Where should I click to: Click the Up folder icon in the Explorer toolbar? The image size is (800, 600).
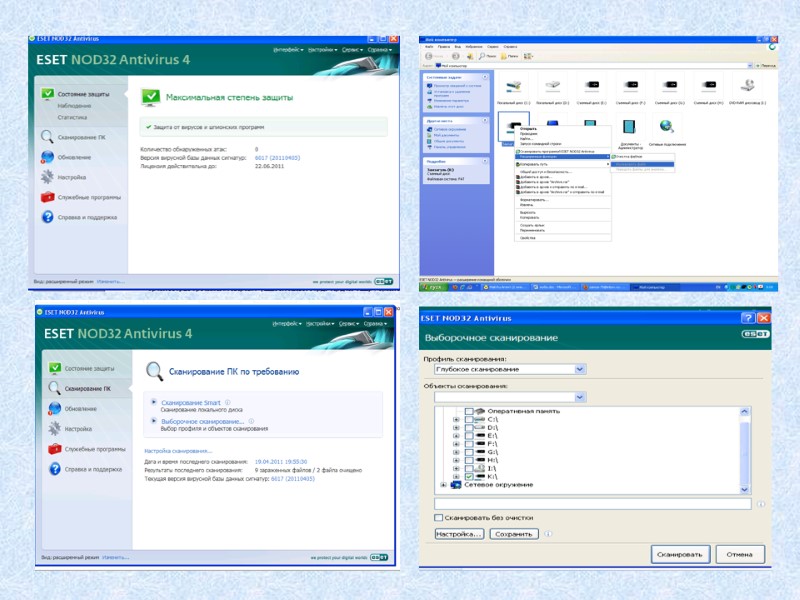tap(470, 56)
